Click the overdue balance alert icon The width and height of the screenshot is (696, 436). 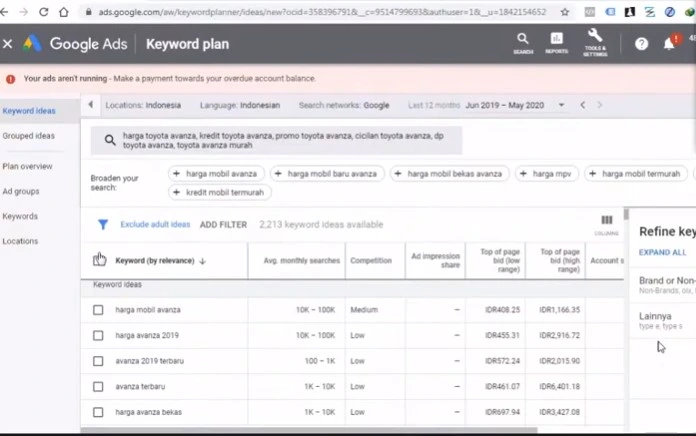tap(11, 79)
